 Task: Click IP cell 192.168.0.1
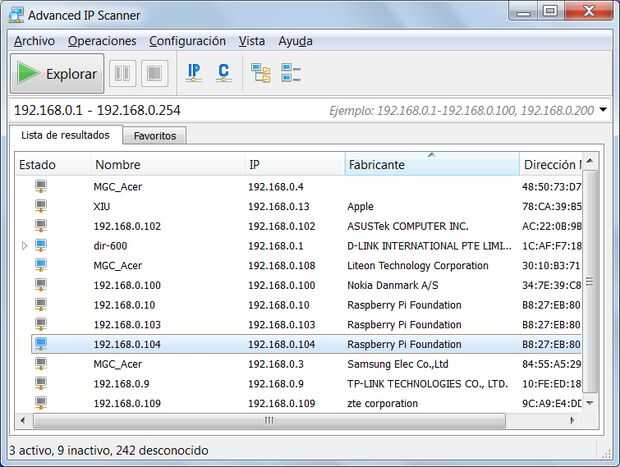click(276, 246)
